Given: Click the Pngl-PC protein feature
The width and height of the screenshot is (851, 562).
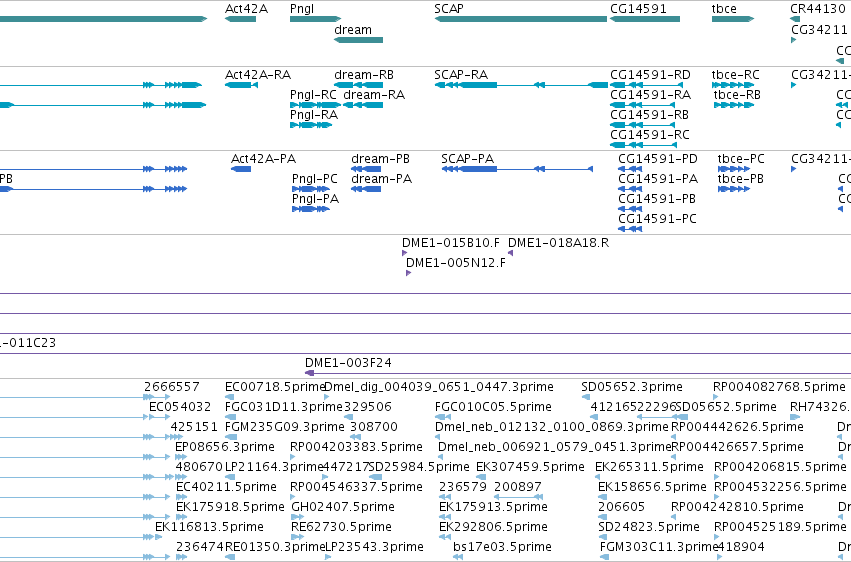Looking at the screenshot, I should [311, 189].
